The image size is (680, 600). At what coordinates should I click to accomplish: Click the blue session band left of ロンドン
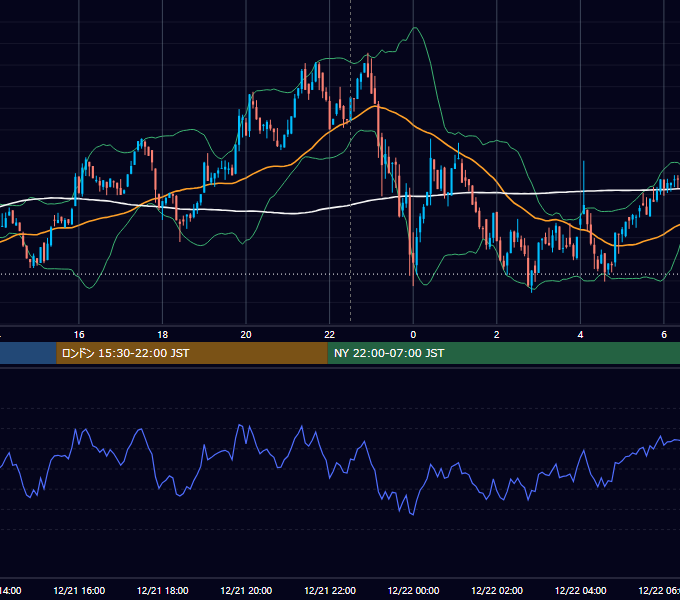point(28,353)
